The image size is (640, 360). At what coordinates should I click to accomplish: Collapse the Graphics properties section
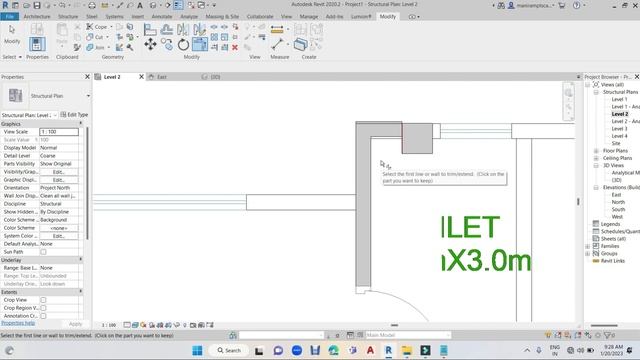coord(80,123)
